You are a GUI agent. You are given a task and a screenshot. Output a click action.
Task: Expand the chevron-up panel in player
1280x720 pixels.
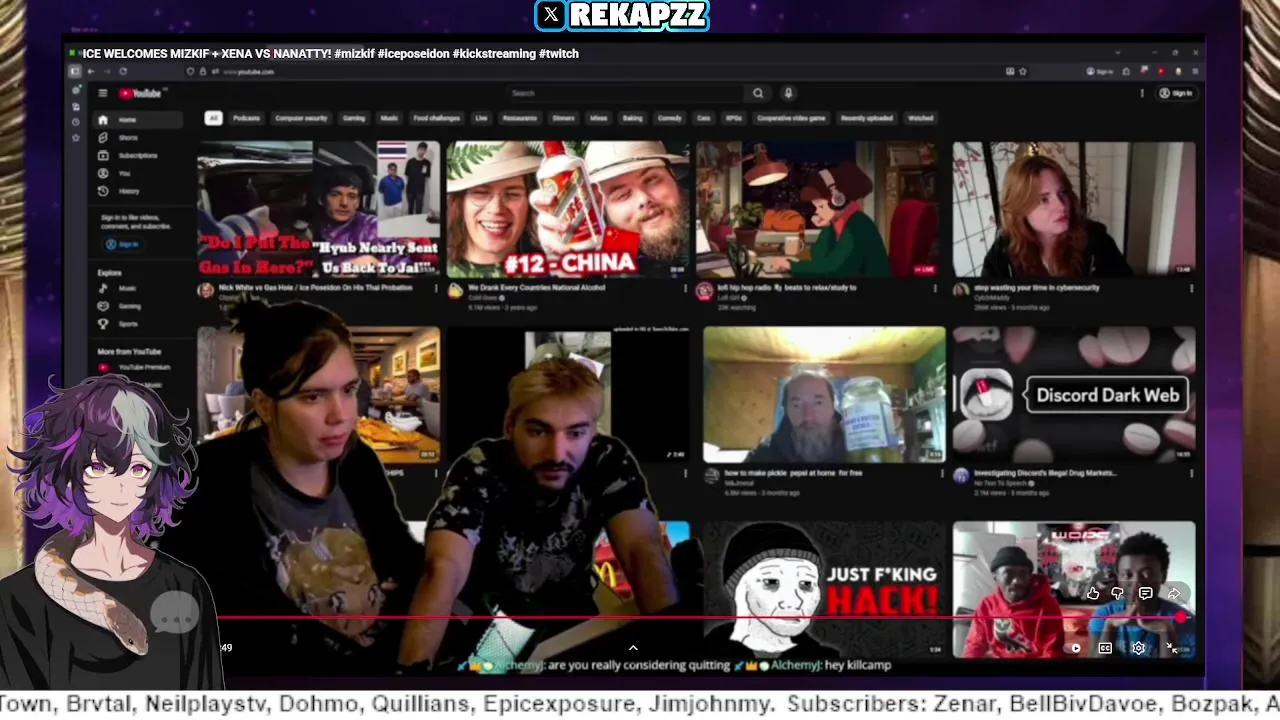633,648
